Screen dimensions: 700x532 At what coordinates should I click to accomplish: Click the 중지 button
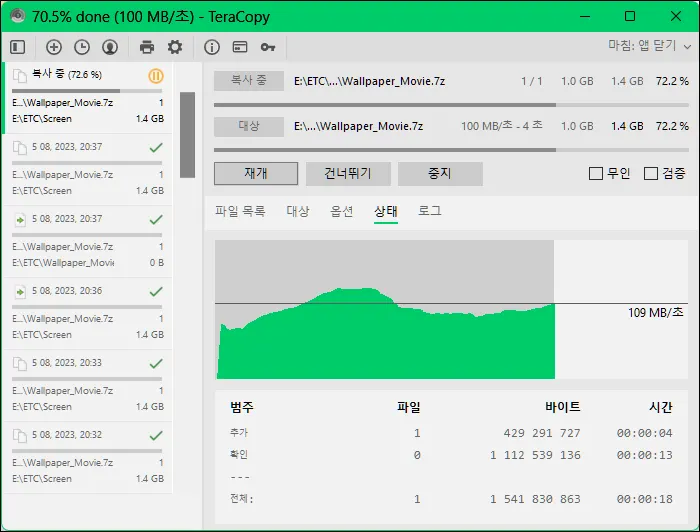click(x=440, y=173)
